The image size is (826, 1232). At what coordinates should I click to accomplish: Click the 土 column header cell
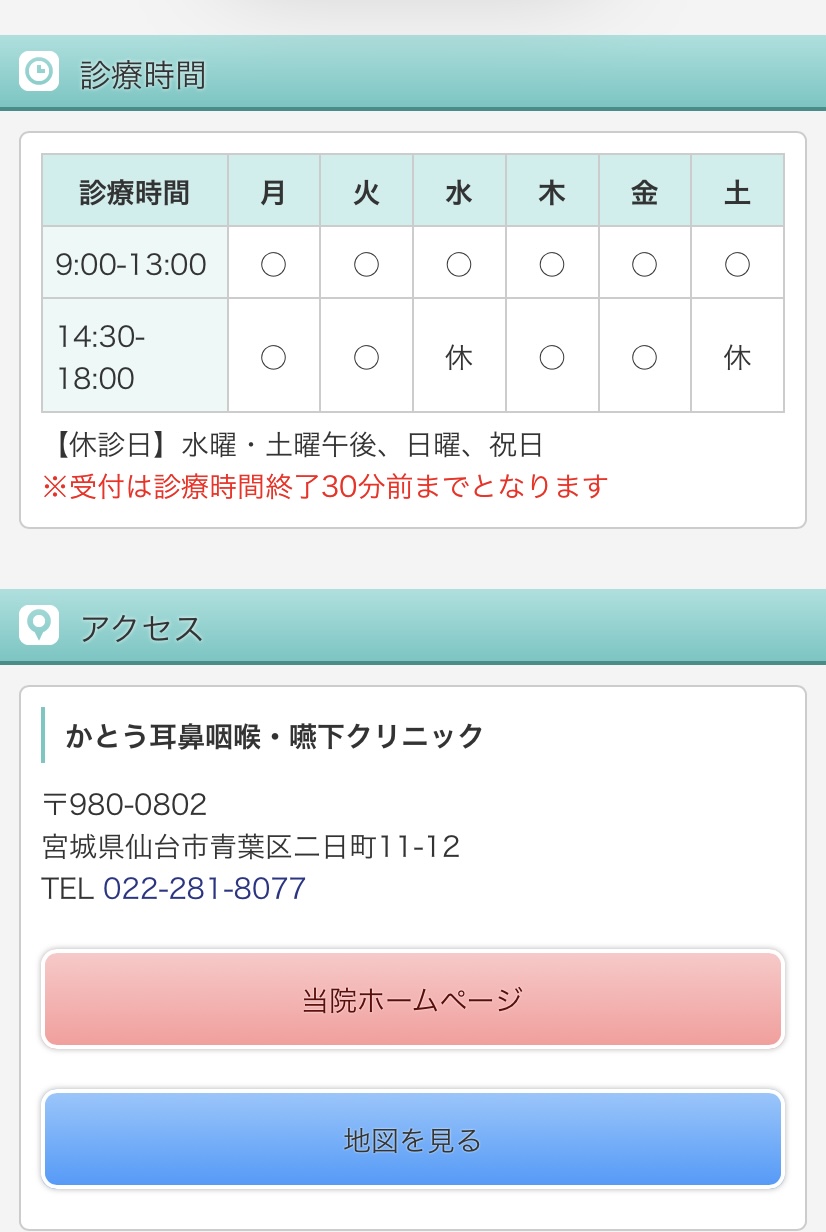[738, 190]
